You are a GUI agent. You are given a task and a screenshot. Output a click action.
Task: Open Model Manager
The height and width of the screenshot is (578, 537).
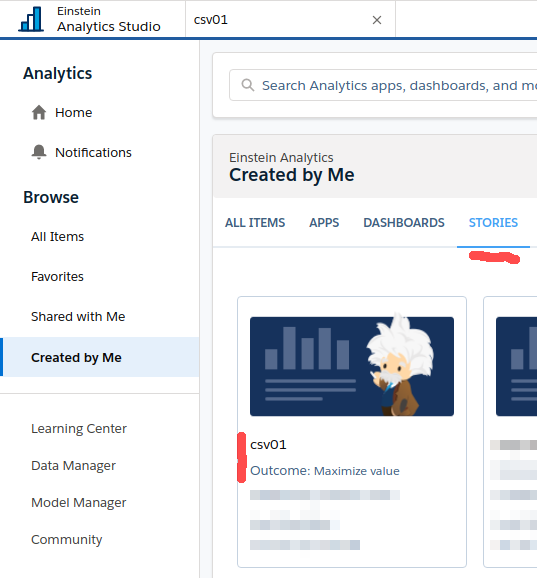coord(79,502)
